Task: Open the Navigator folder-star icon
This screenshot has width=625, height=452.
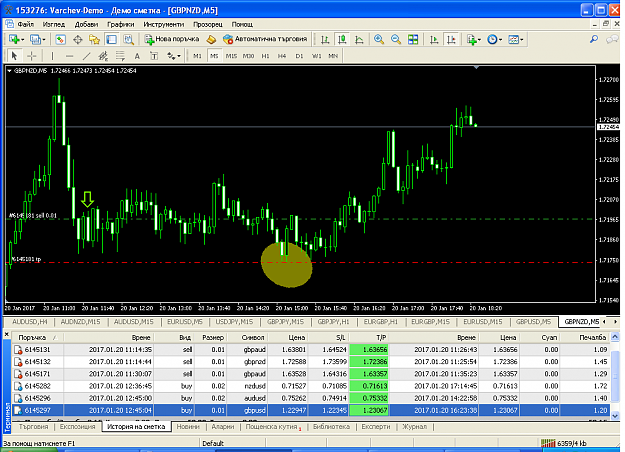Action: click(x=94, y=39)
